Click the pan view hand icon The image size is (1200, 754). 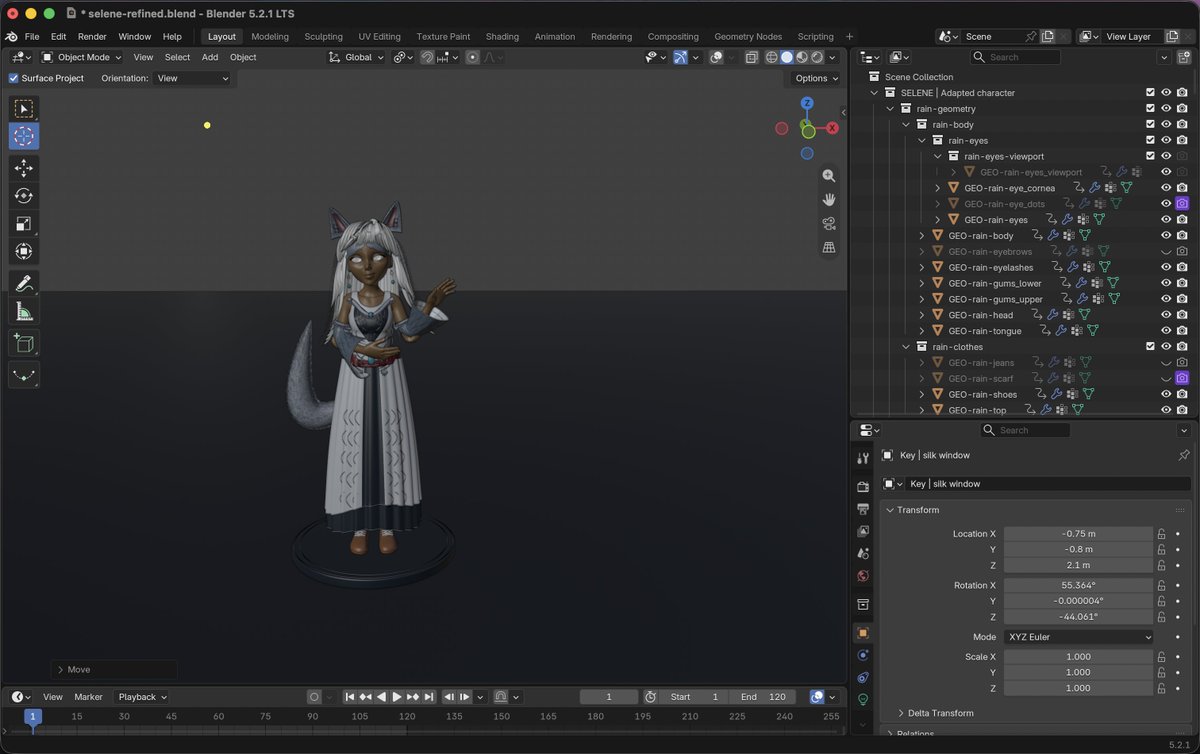click(829, 199)
